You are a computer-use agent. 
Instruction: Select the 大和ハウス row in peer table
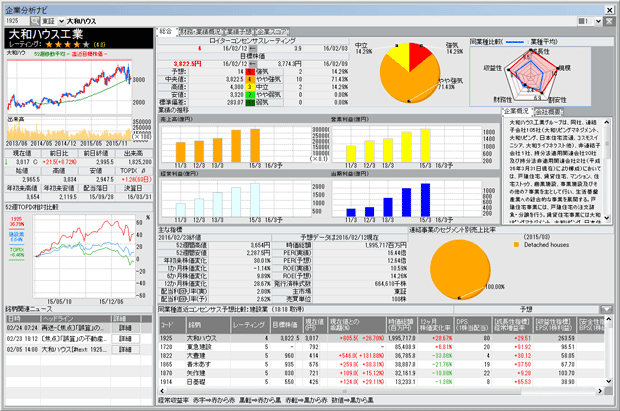coord(382,338)
